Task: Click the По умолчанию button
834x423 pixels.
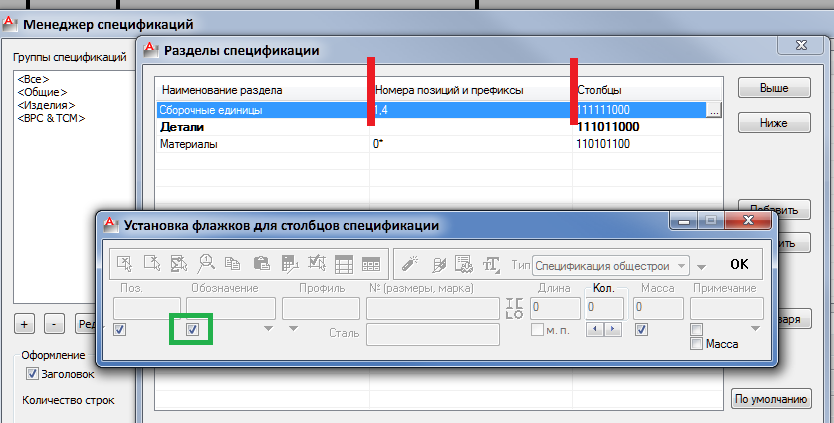Action: [771, 399]
